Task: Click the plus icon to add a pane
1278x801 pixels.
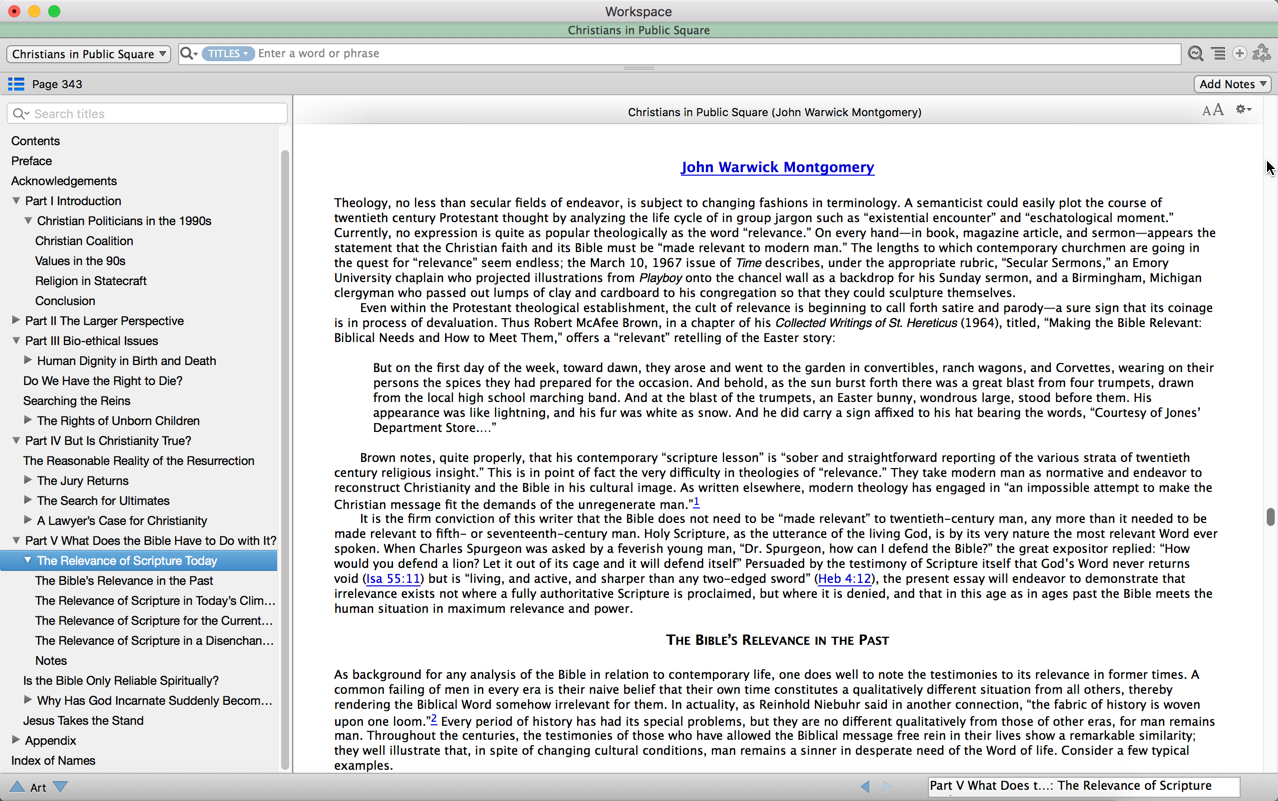Action: (1240, 54)
